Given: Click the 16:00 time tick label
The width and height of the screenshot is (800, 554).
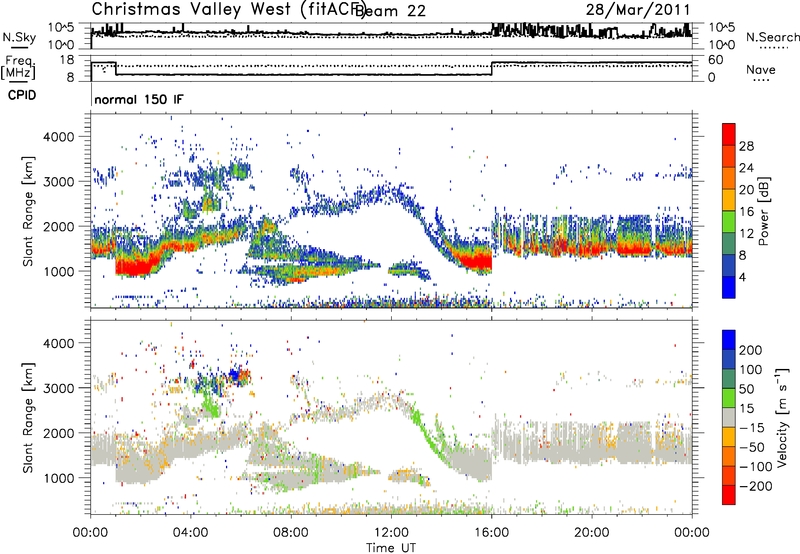Looking at the screenshot, I should click(491, 533).
